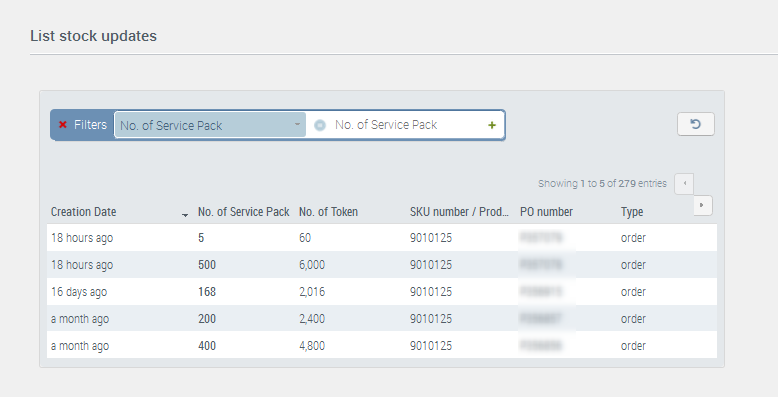Add filter with the green plus icon
The height and width of the screenshot is (397, 778).
pos(492,126)
